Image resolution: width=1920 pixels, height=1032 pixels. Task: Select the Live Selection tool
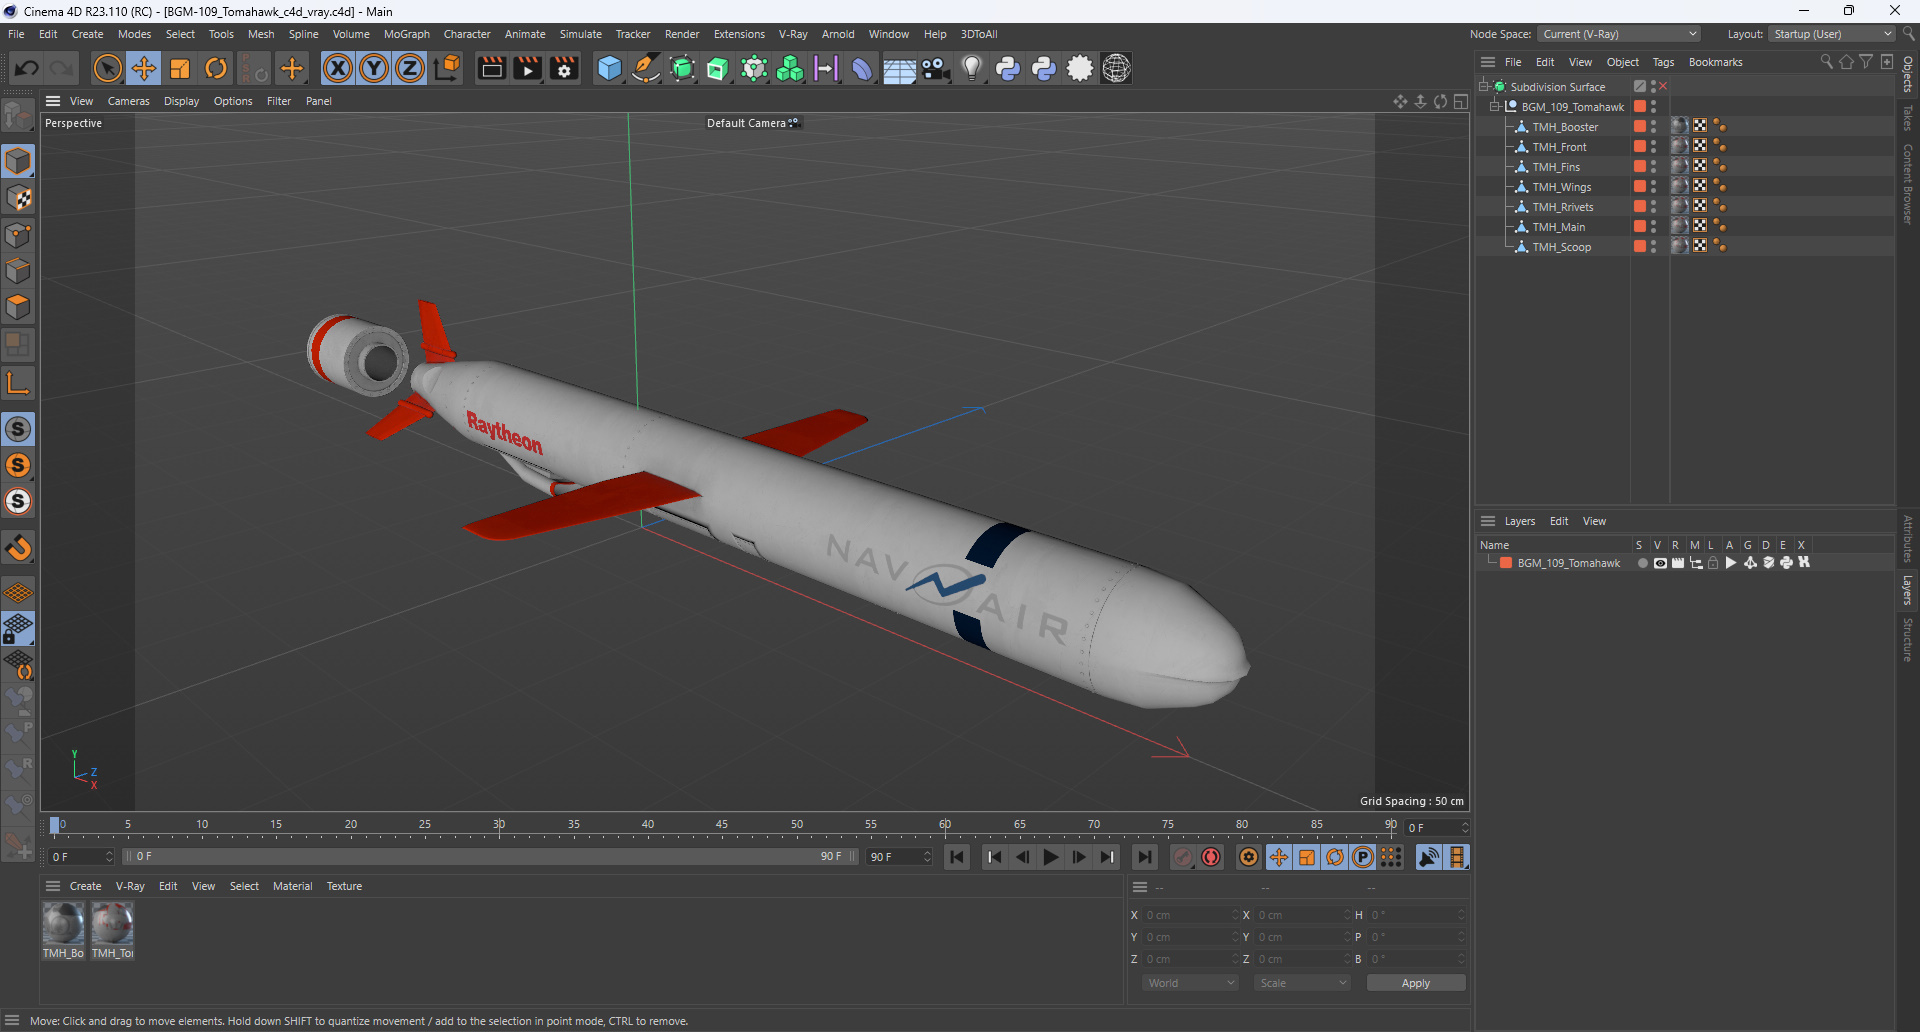click(x=107, y=68)
